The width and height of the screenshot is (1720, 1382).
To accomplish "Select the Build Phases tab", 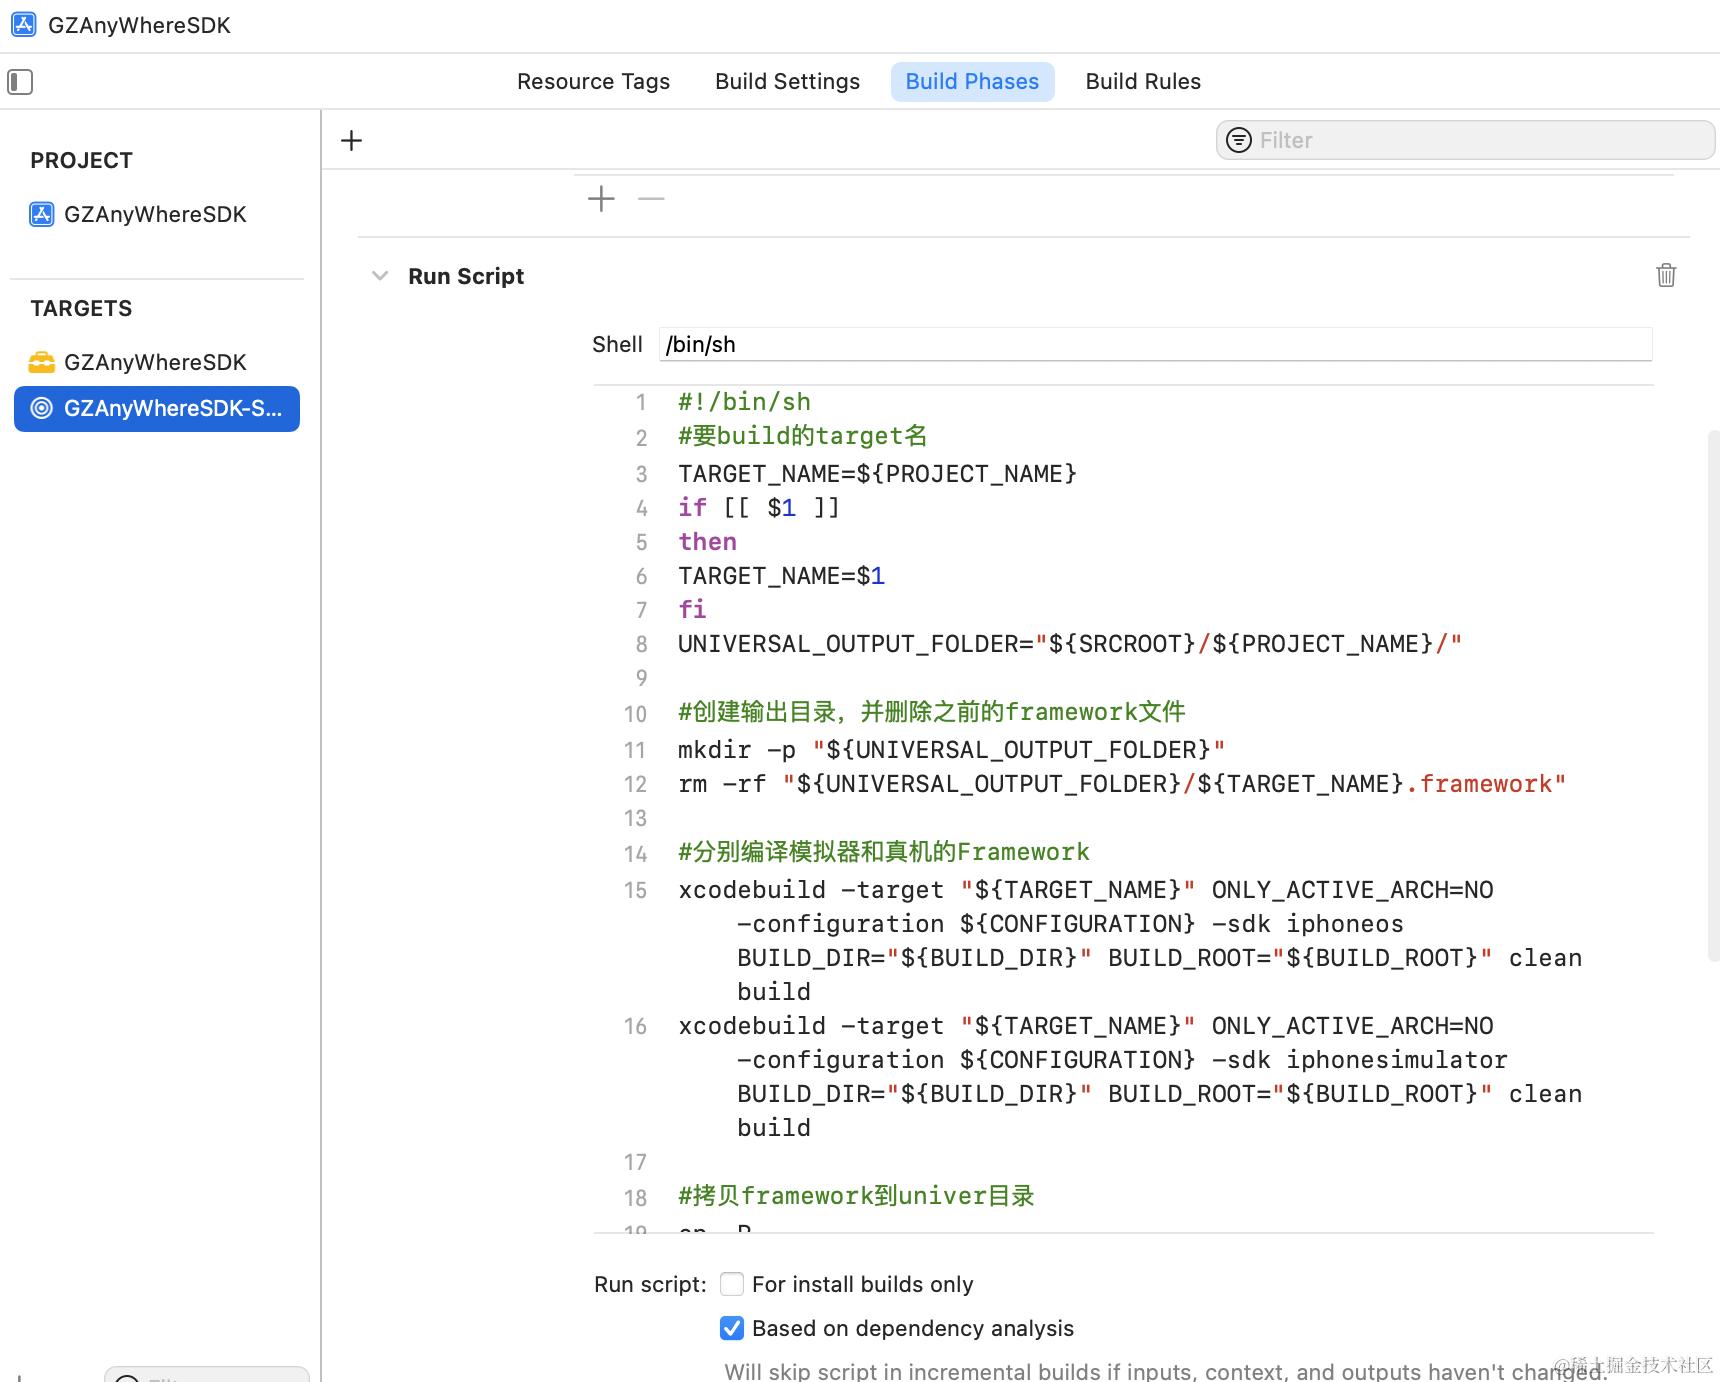I will [x=972, y=82].
